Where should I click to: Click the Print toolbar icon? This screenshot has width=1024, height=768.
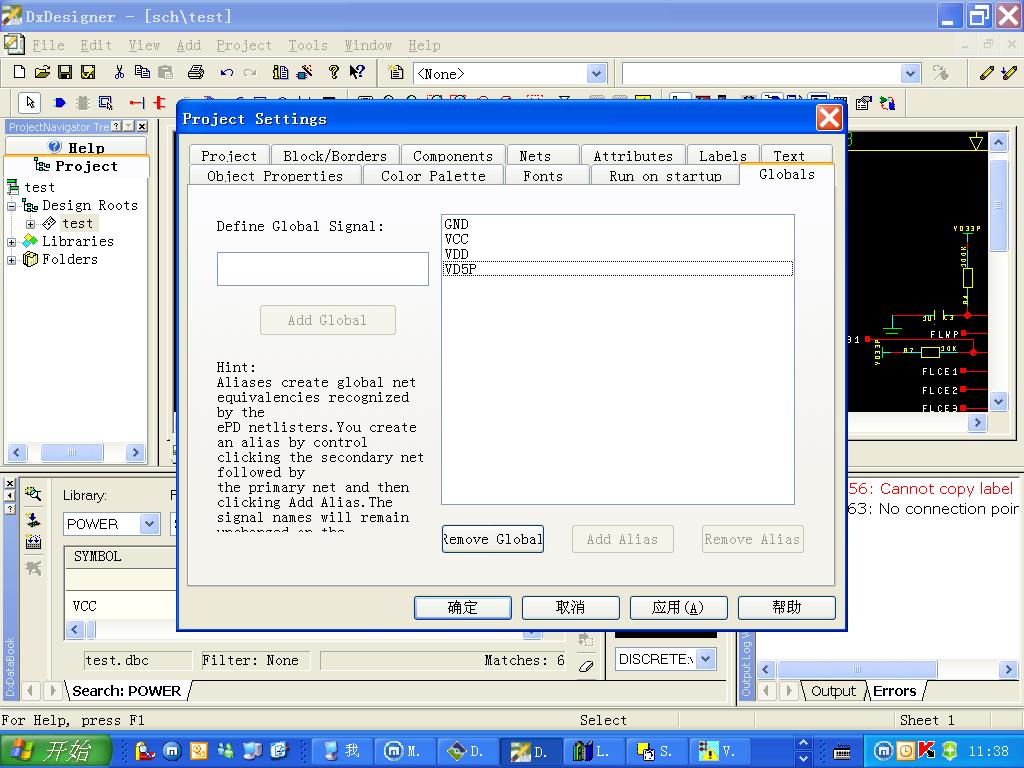click(x=196, y=72)
